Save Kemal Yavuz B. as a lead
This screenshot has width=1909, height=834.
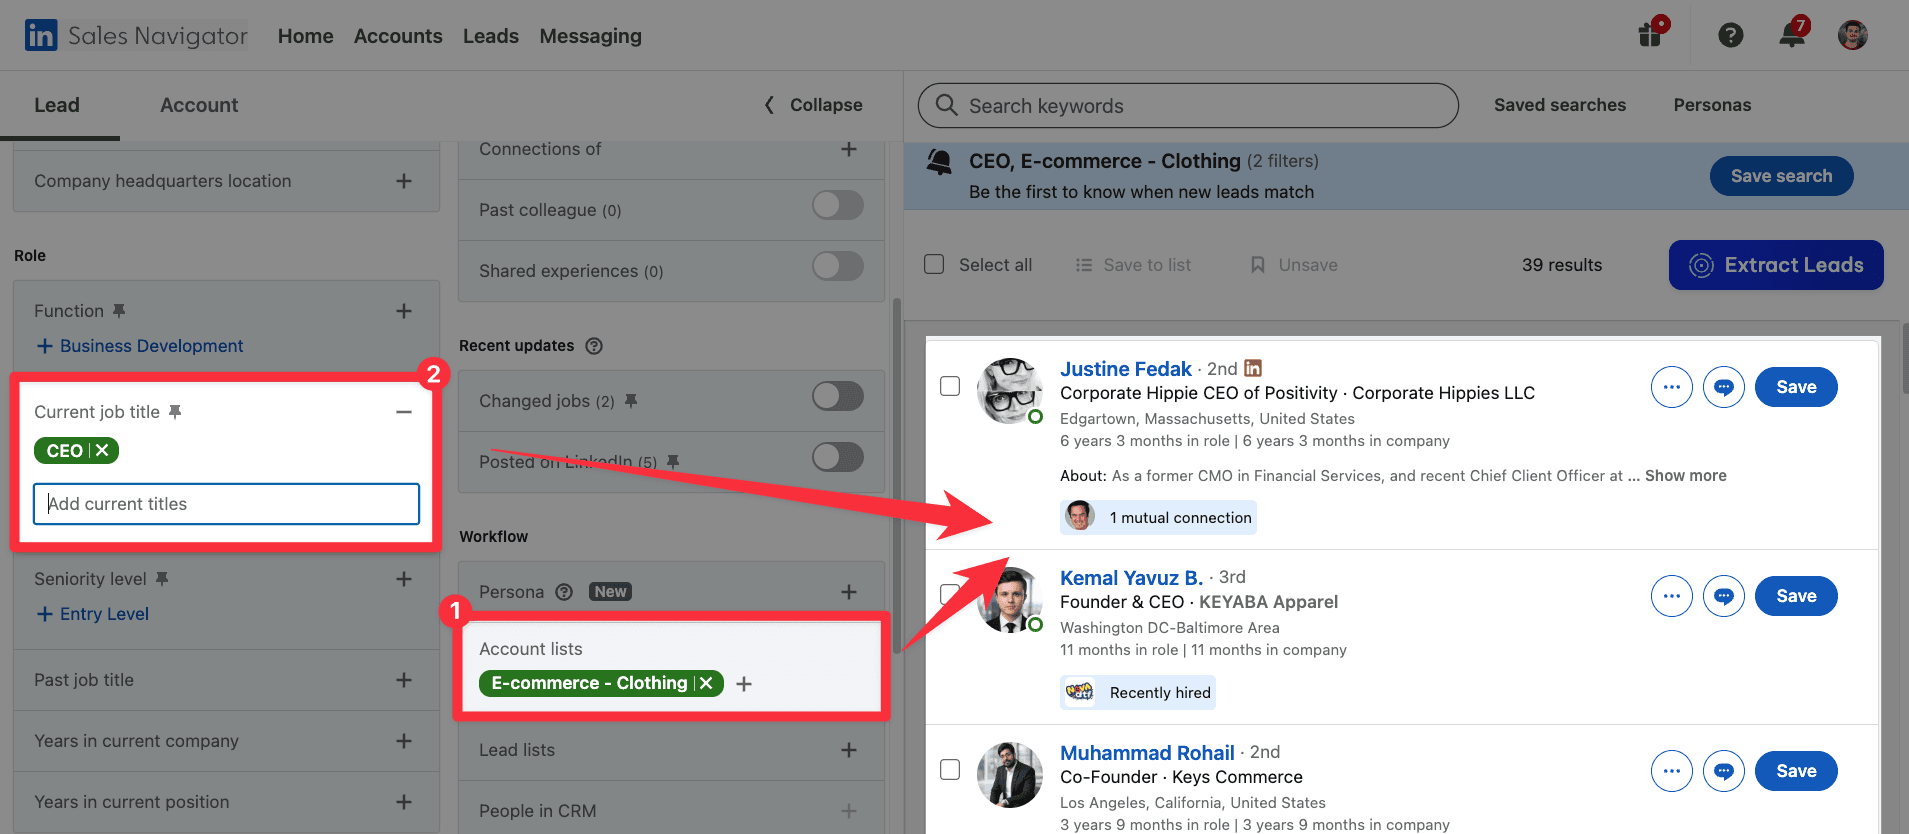tap(1796, 596)
